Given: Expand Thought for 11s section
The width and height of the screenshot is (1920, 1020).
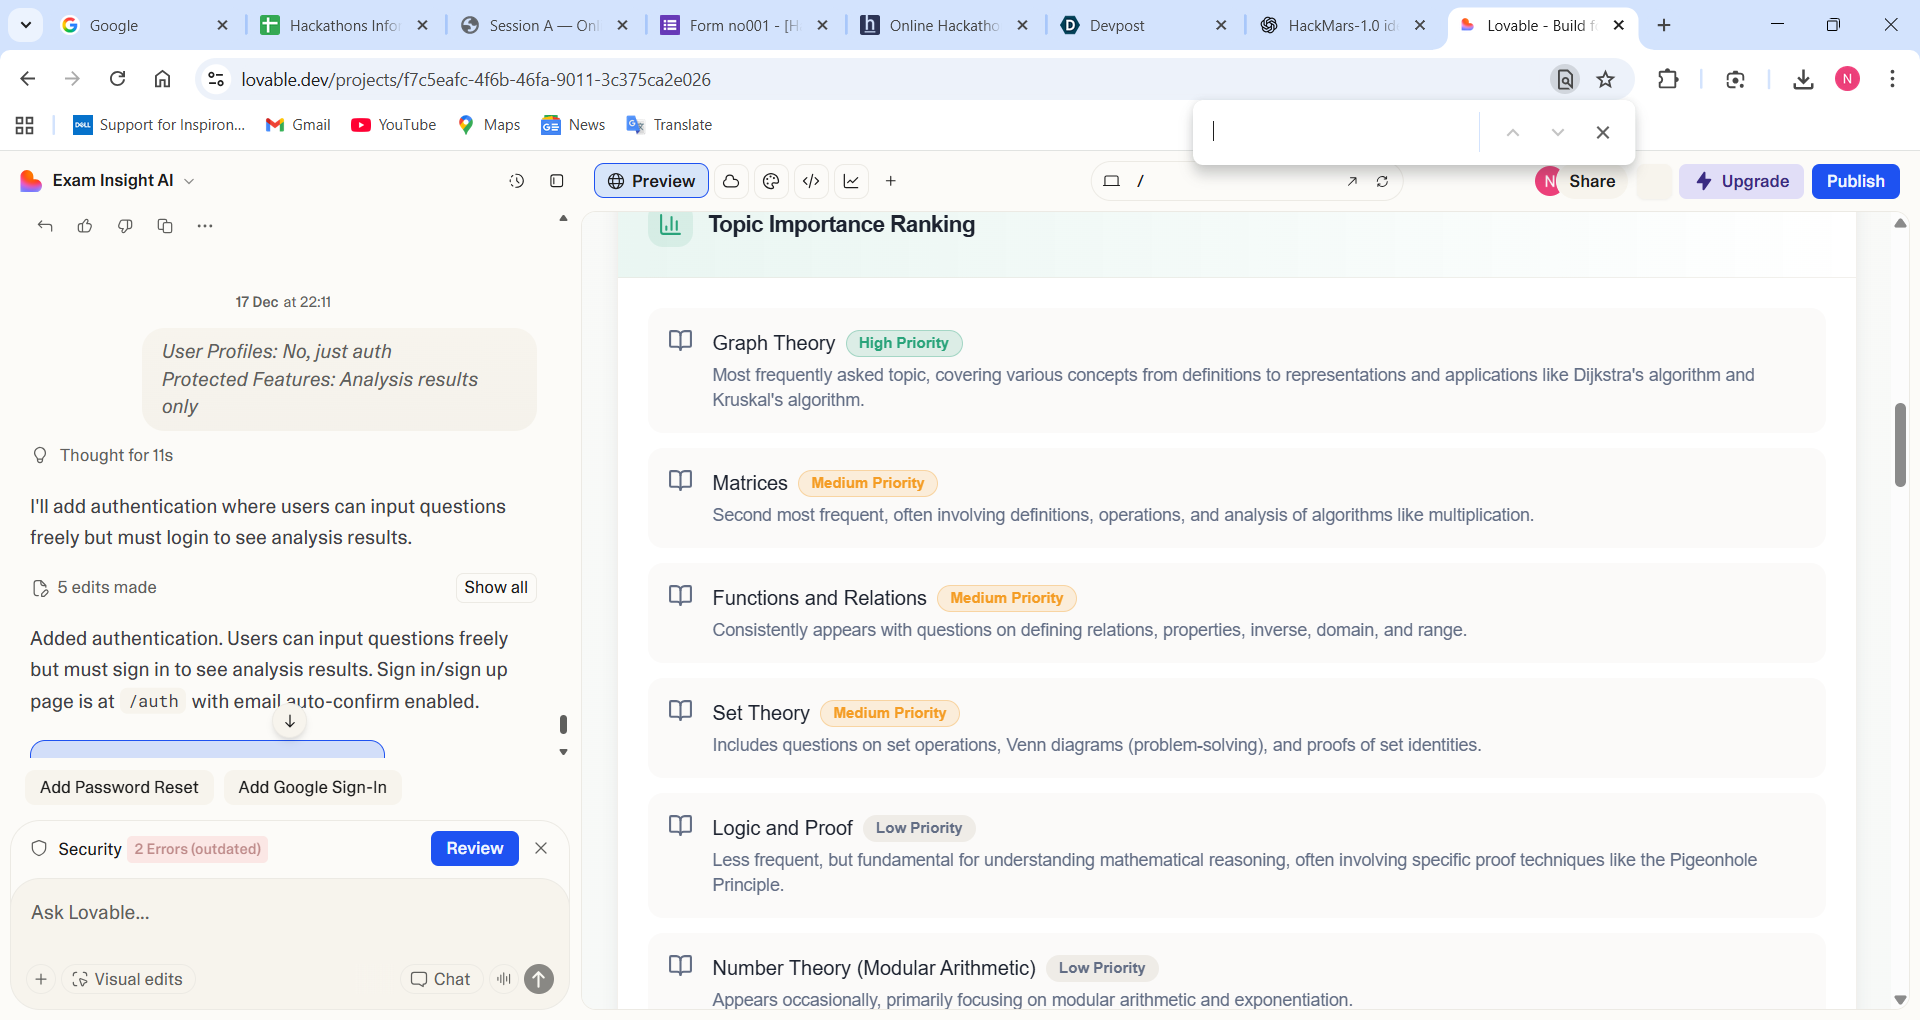Looking at the screenshot, I should click(x=103, y=455).
